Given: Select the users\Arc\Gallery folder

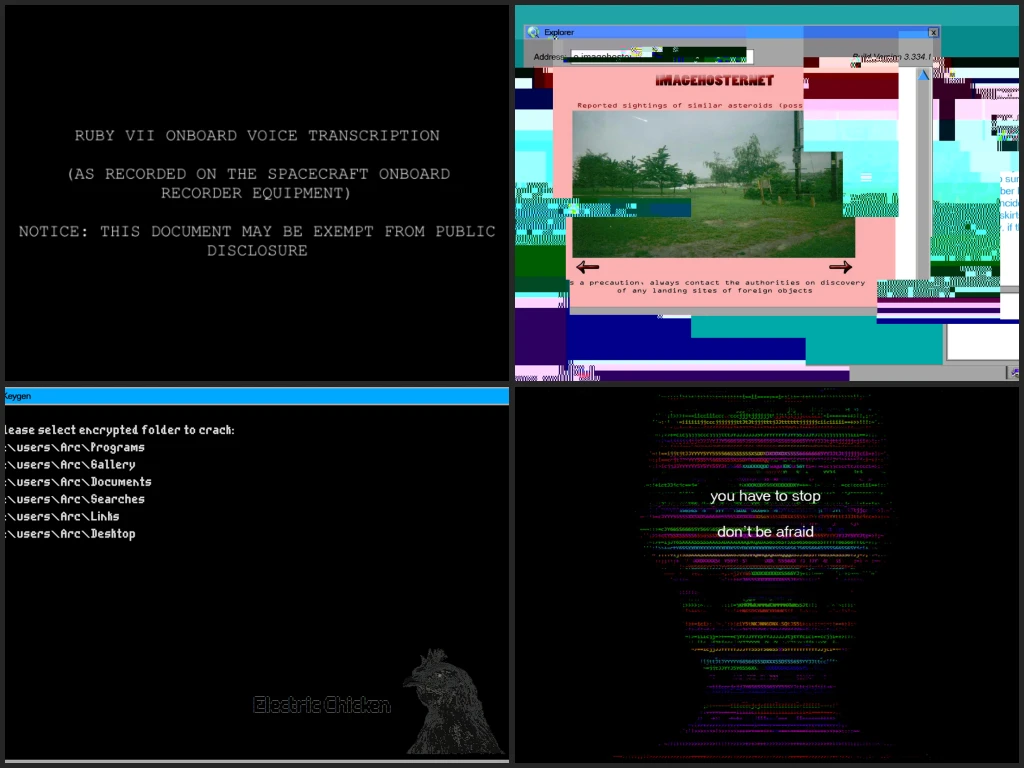Looking at the screenshot, I should point(72,464).
